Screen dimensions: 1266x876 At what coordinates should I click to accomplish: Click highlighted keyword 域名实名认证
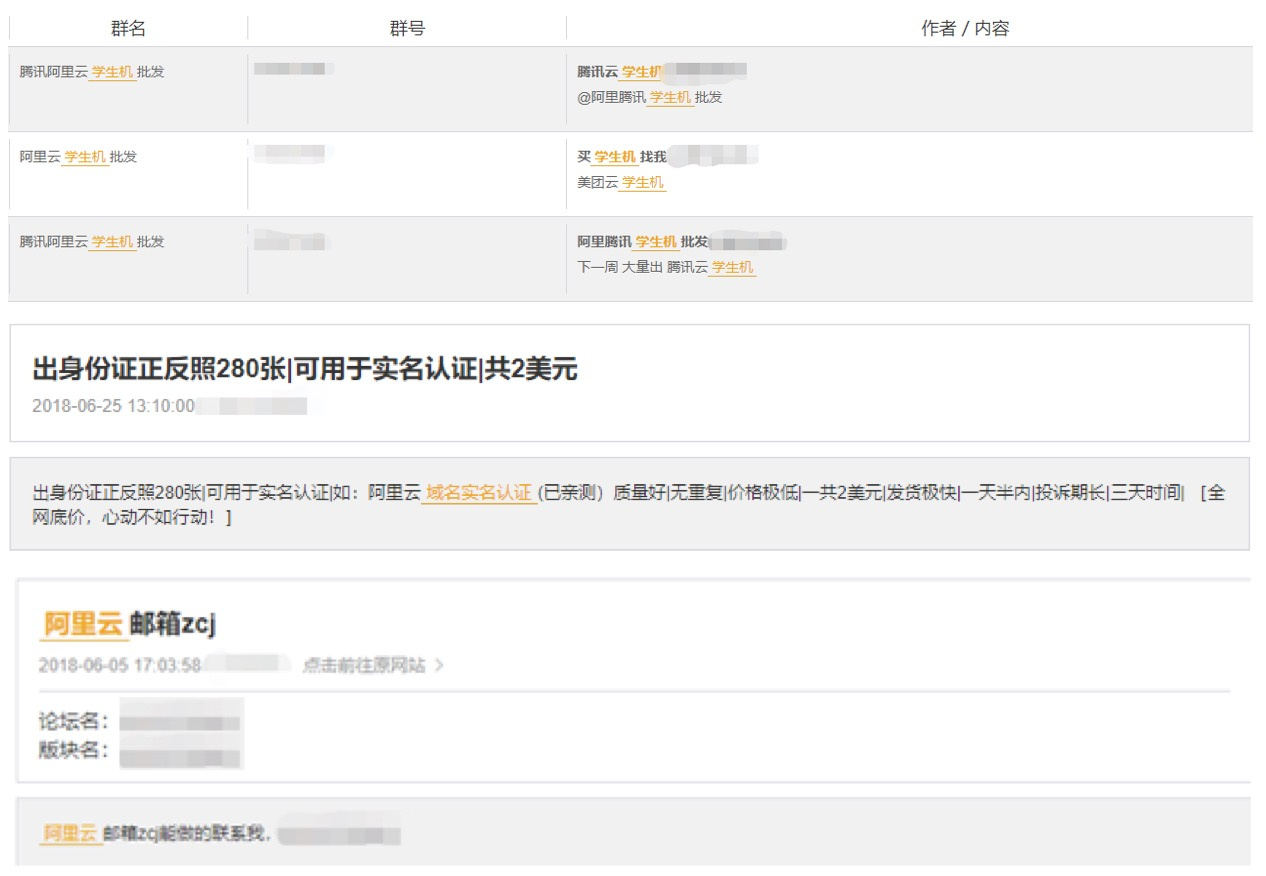478,493
